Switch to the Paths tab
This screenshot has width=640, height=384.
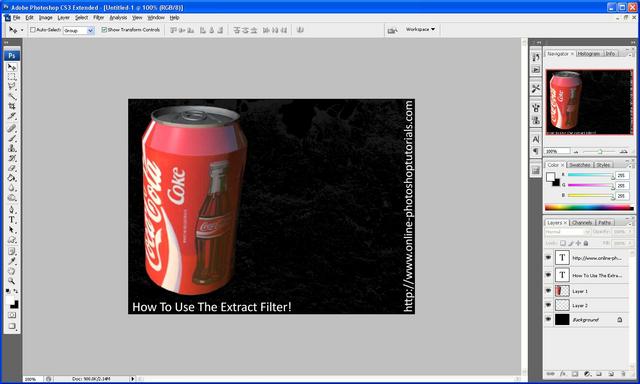pos(604,222)
